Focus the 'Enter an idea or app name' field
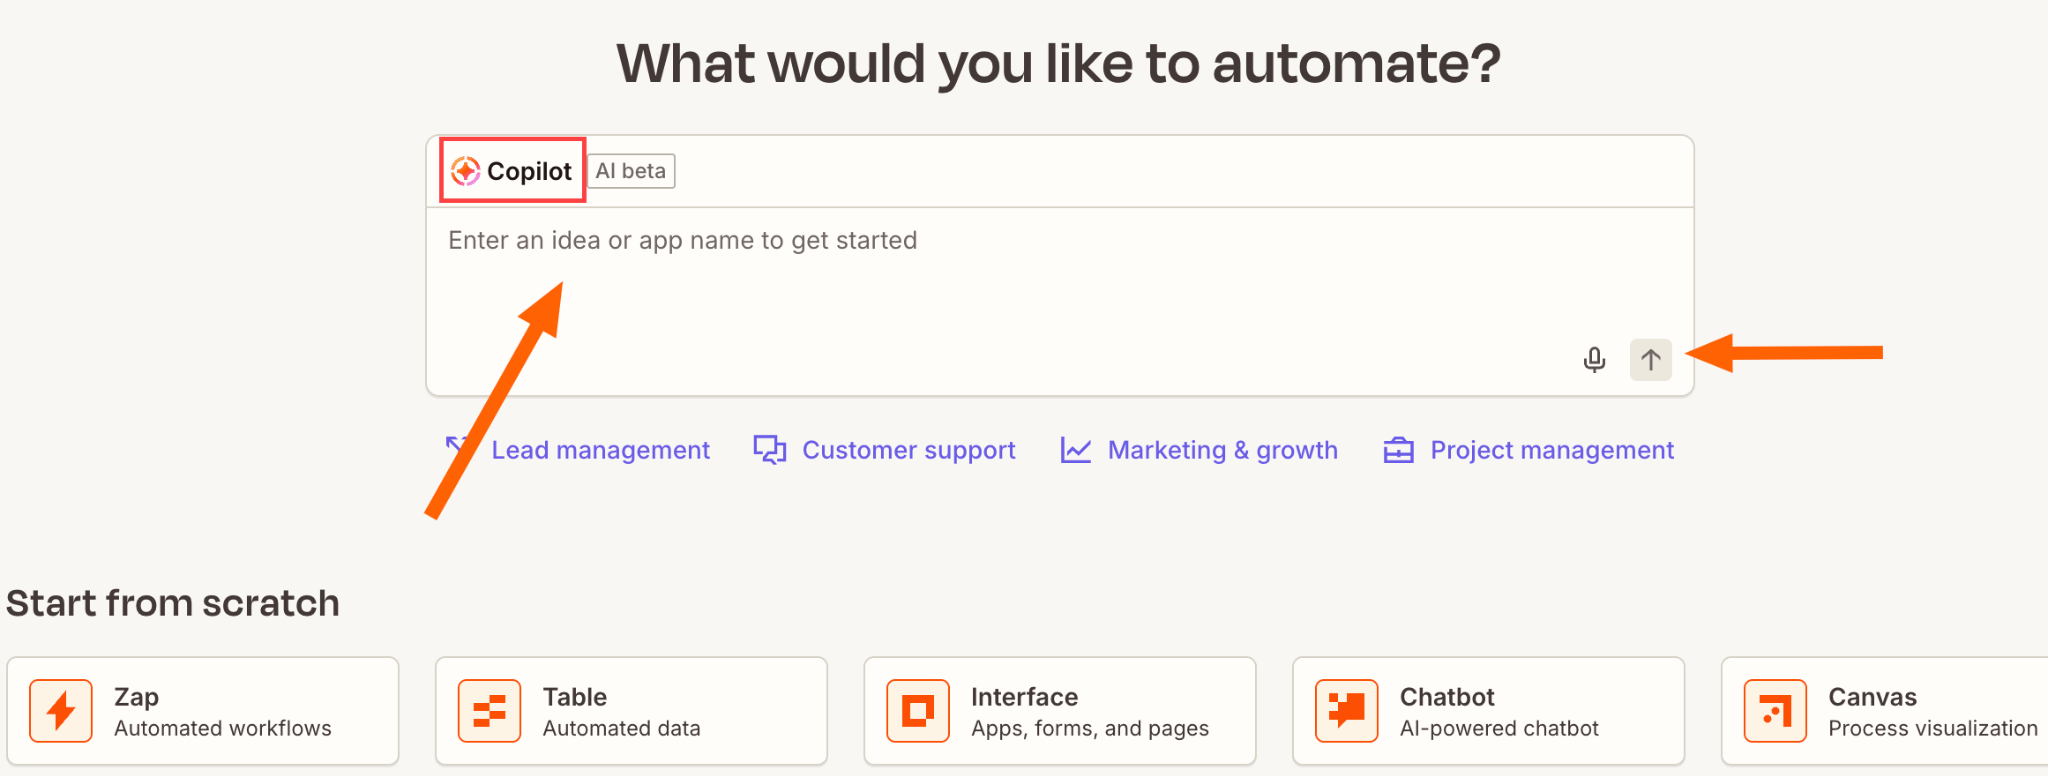Screen dimensions: 2048x776 (x=1060, y=300)
